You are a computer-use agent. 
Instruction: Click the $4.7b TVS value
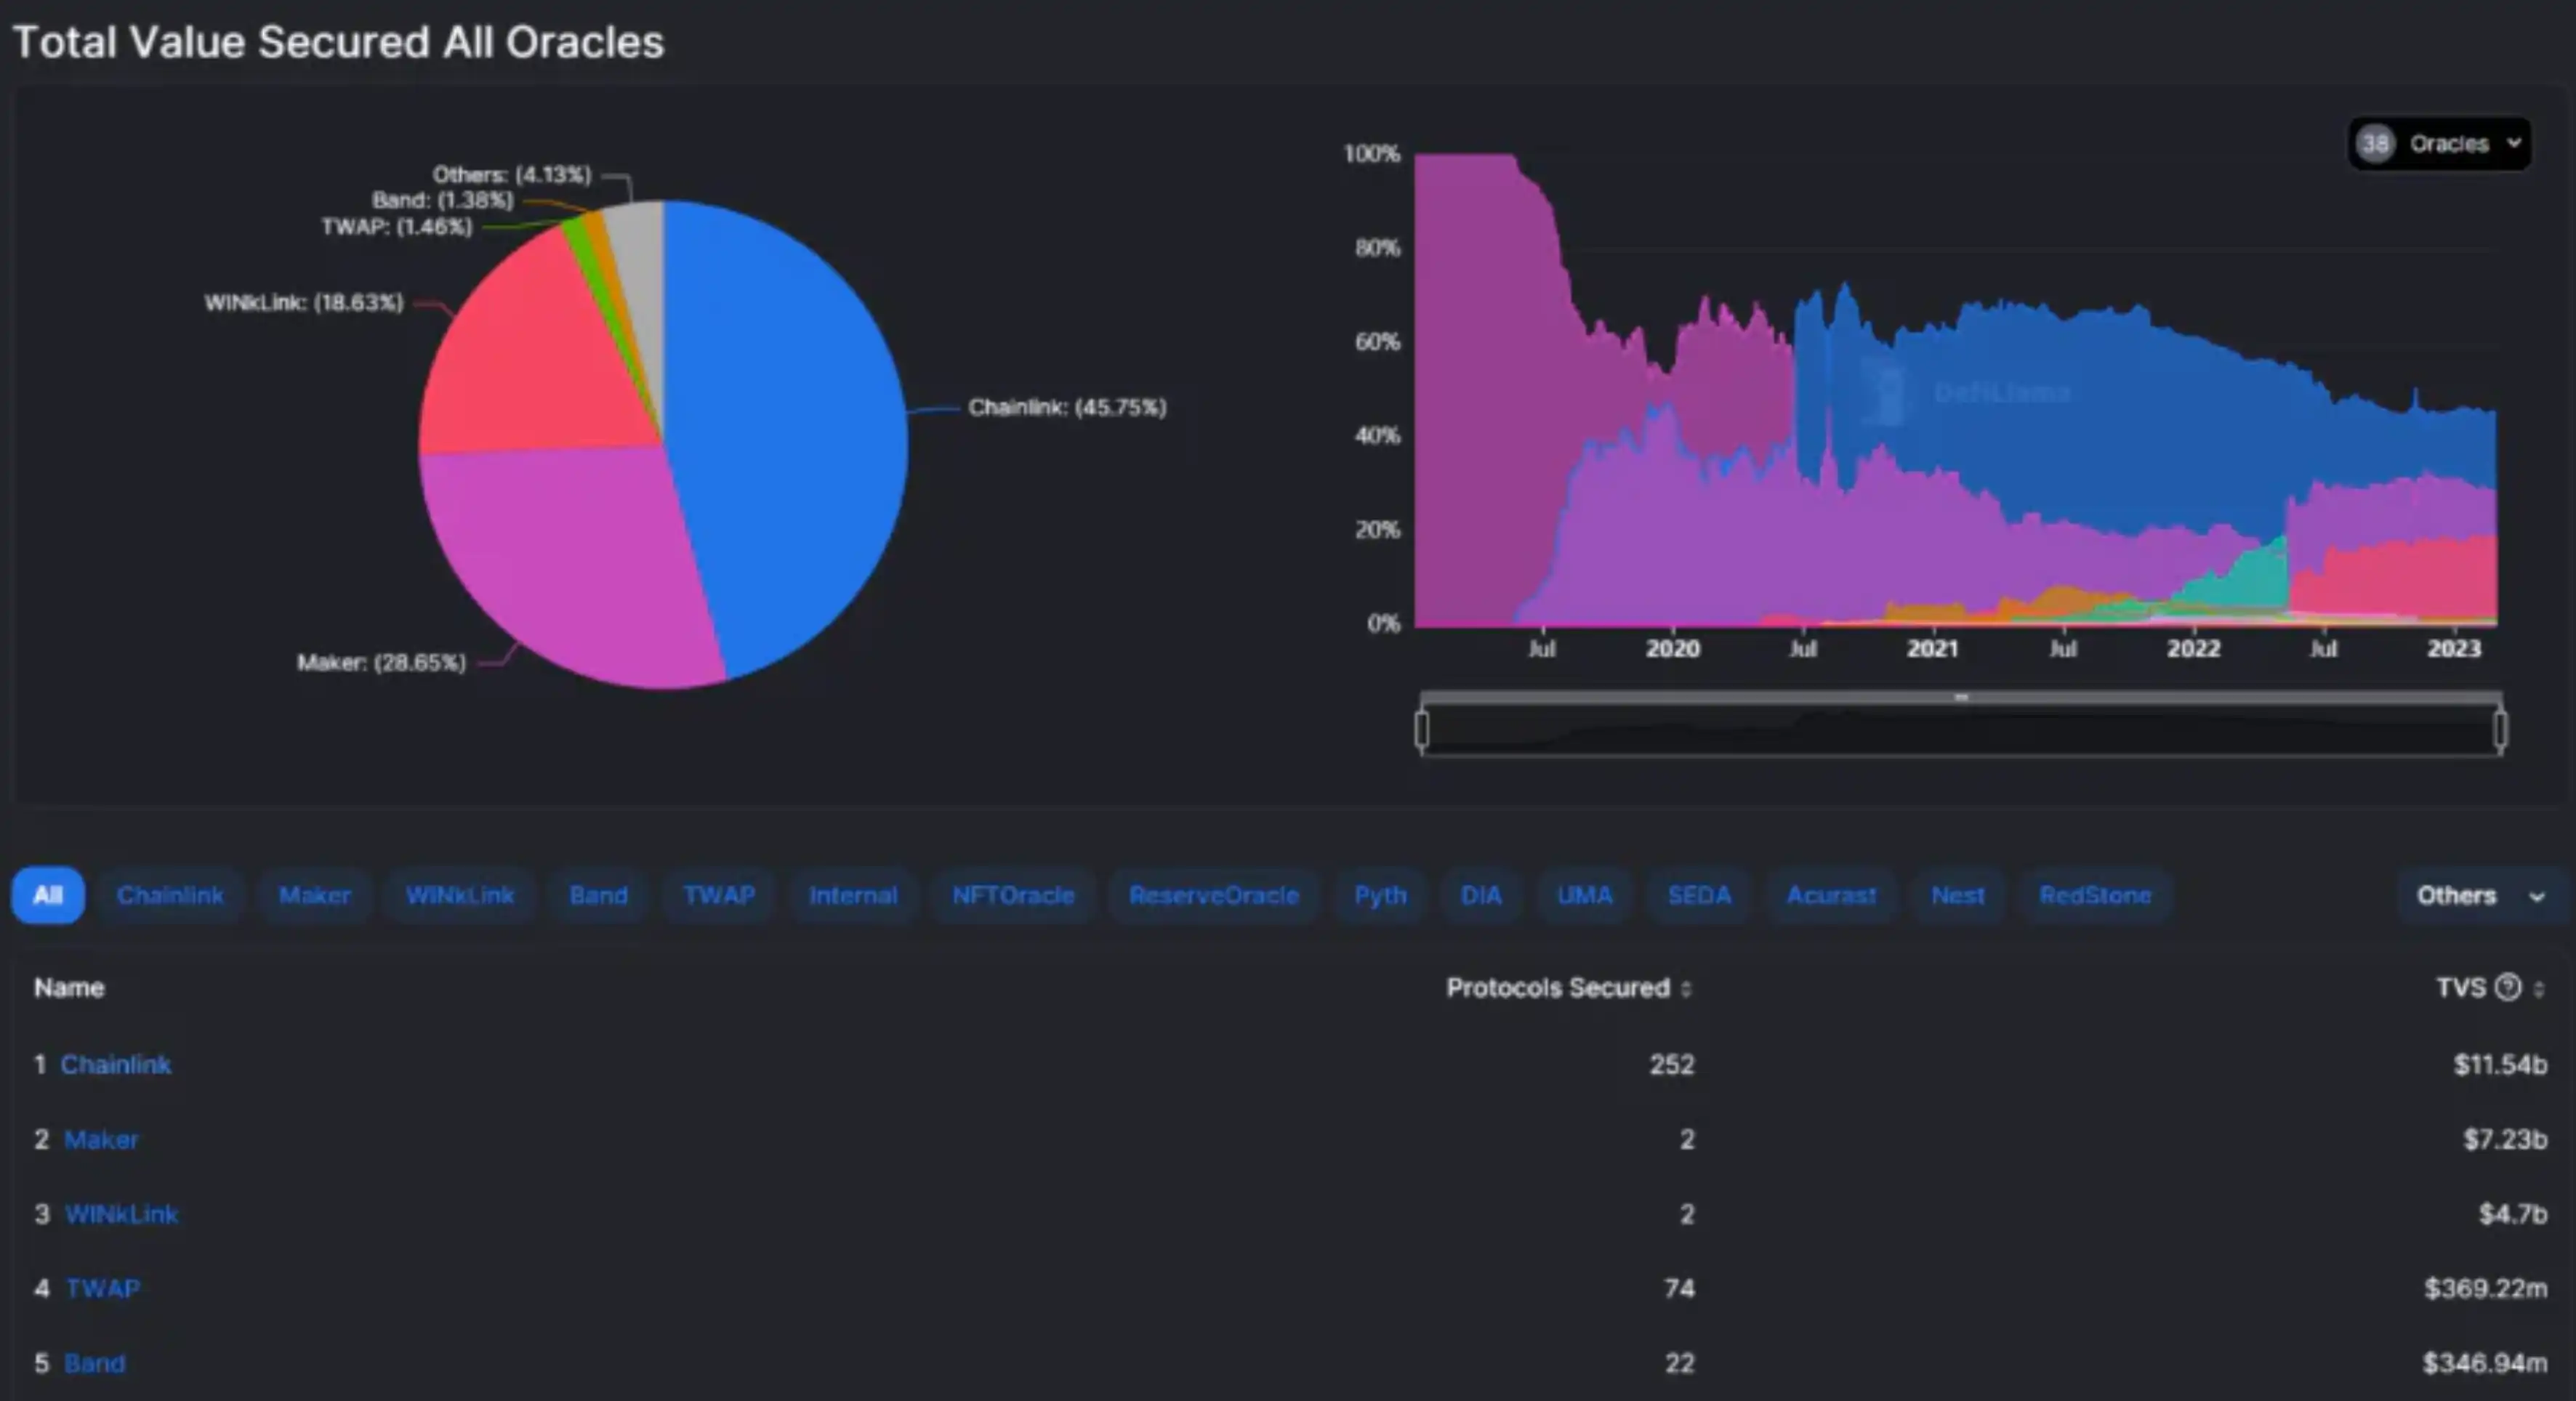[x=2513, y=1214]
